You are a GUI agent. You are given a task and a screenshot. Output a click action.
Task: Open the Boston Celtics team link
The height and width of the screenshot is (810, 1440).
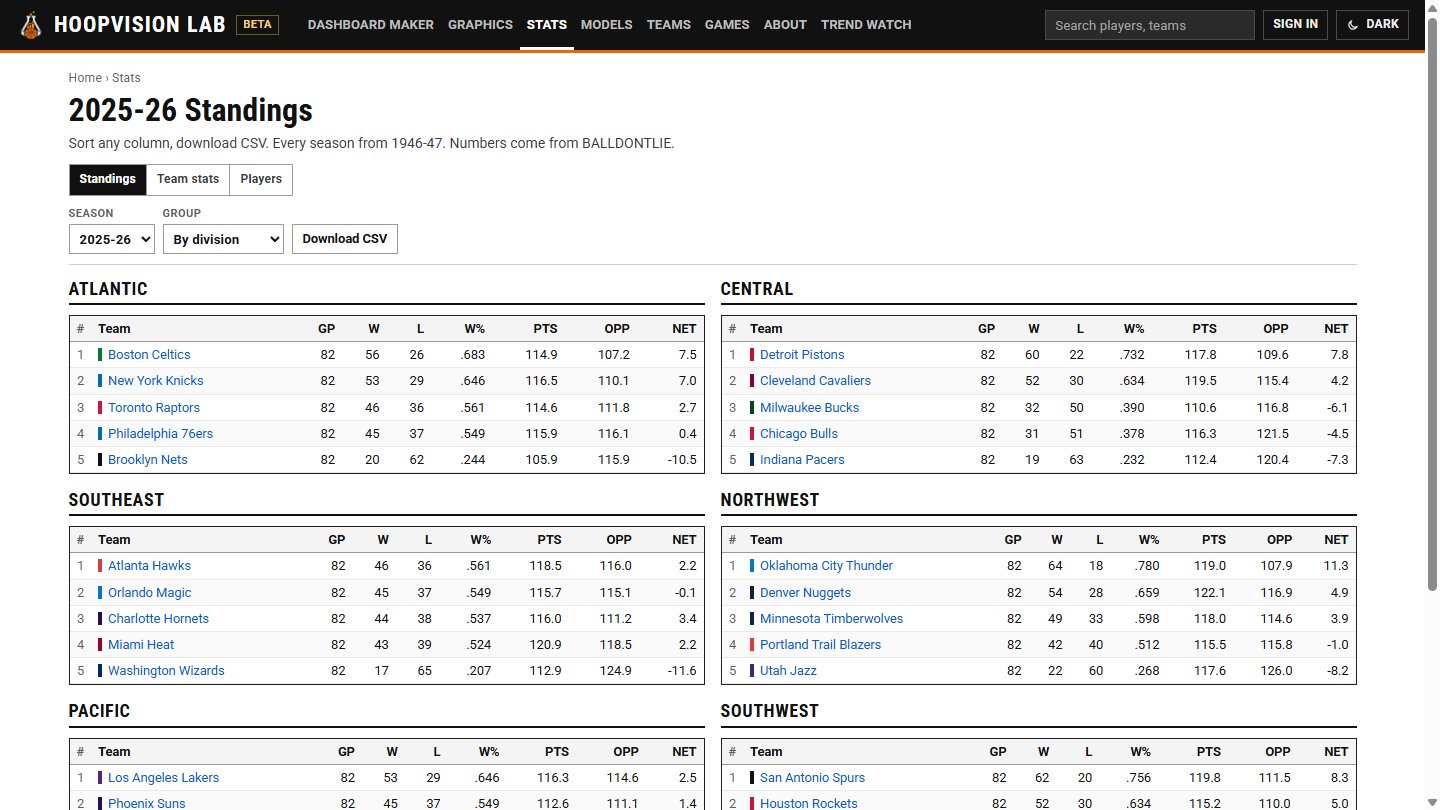click(149, 355)
